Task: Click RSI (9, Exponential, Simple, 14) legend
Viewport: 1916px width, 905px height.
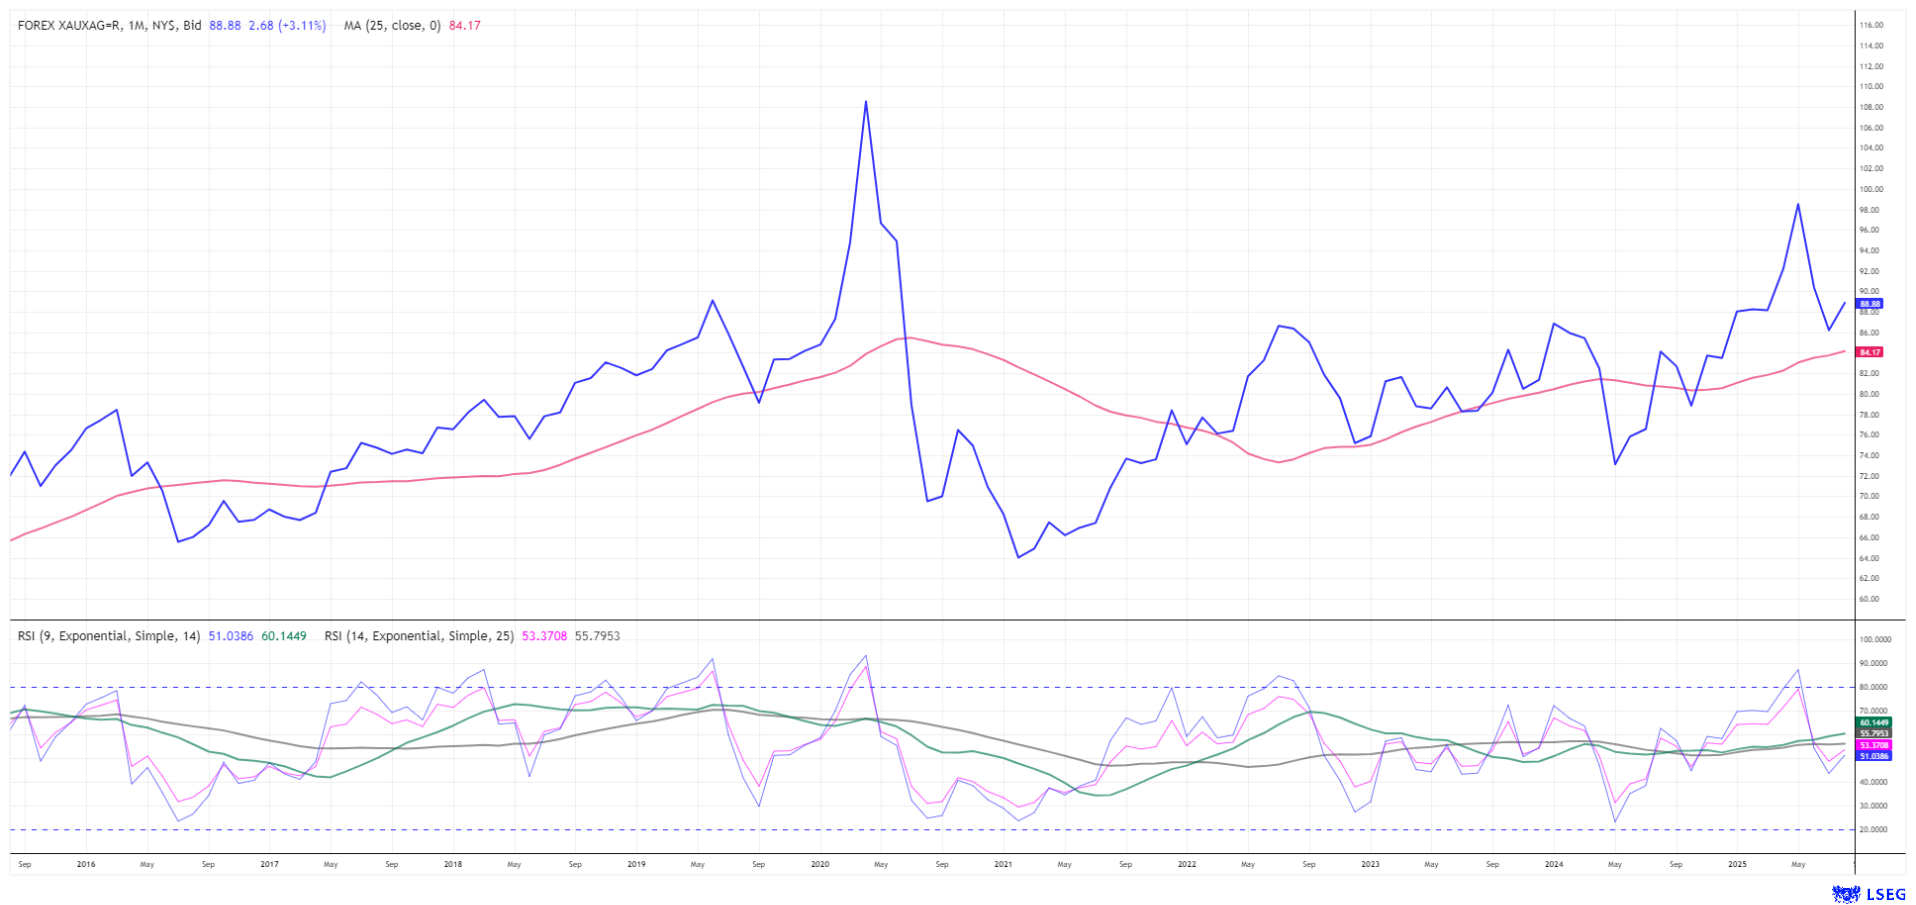Action: (x=109, y=636)
